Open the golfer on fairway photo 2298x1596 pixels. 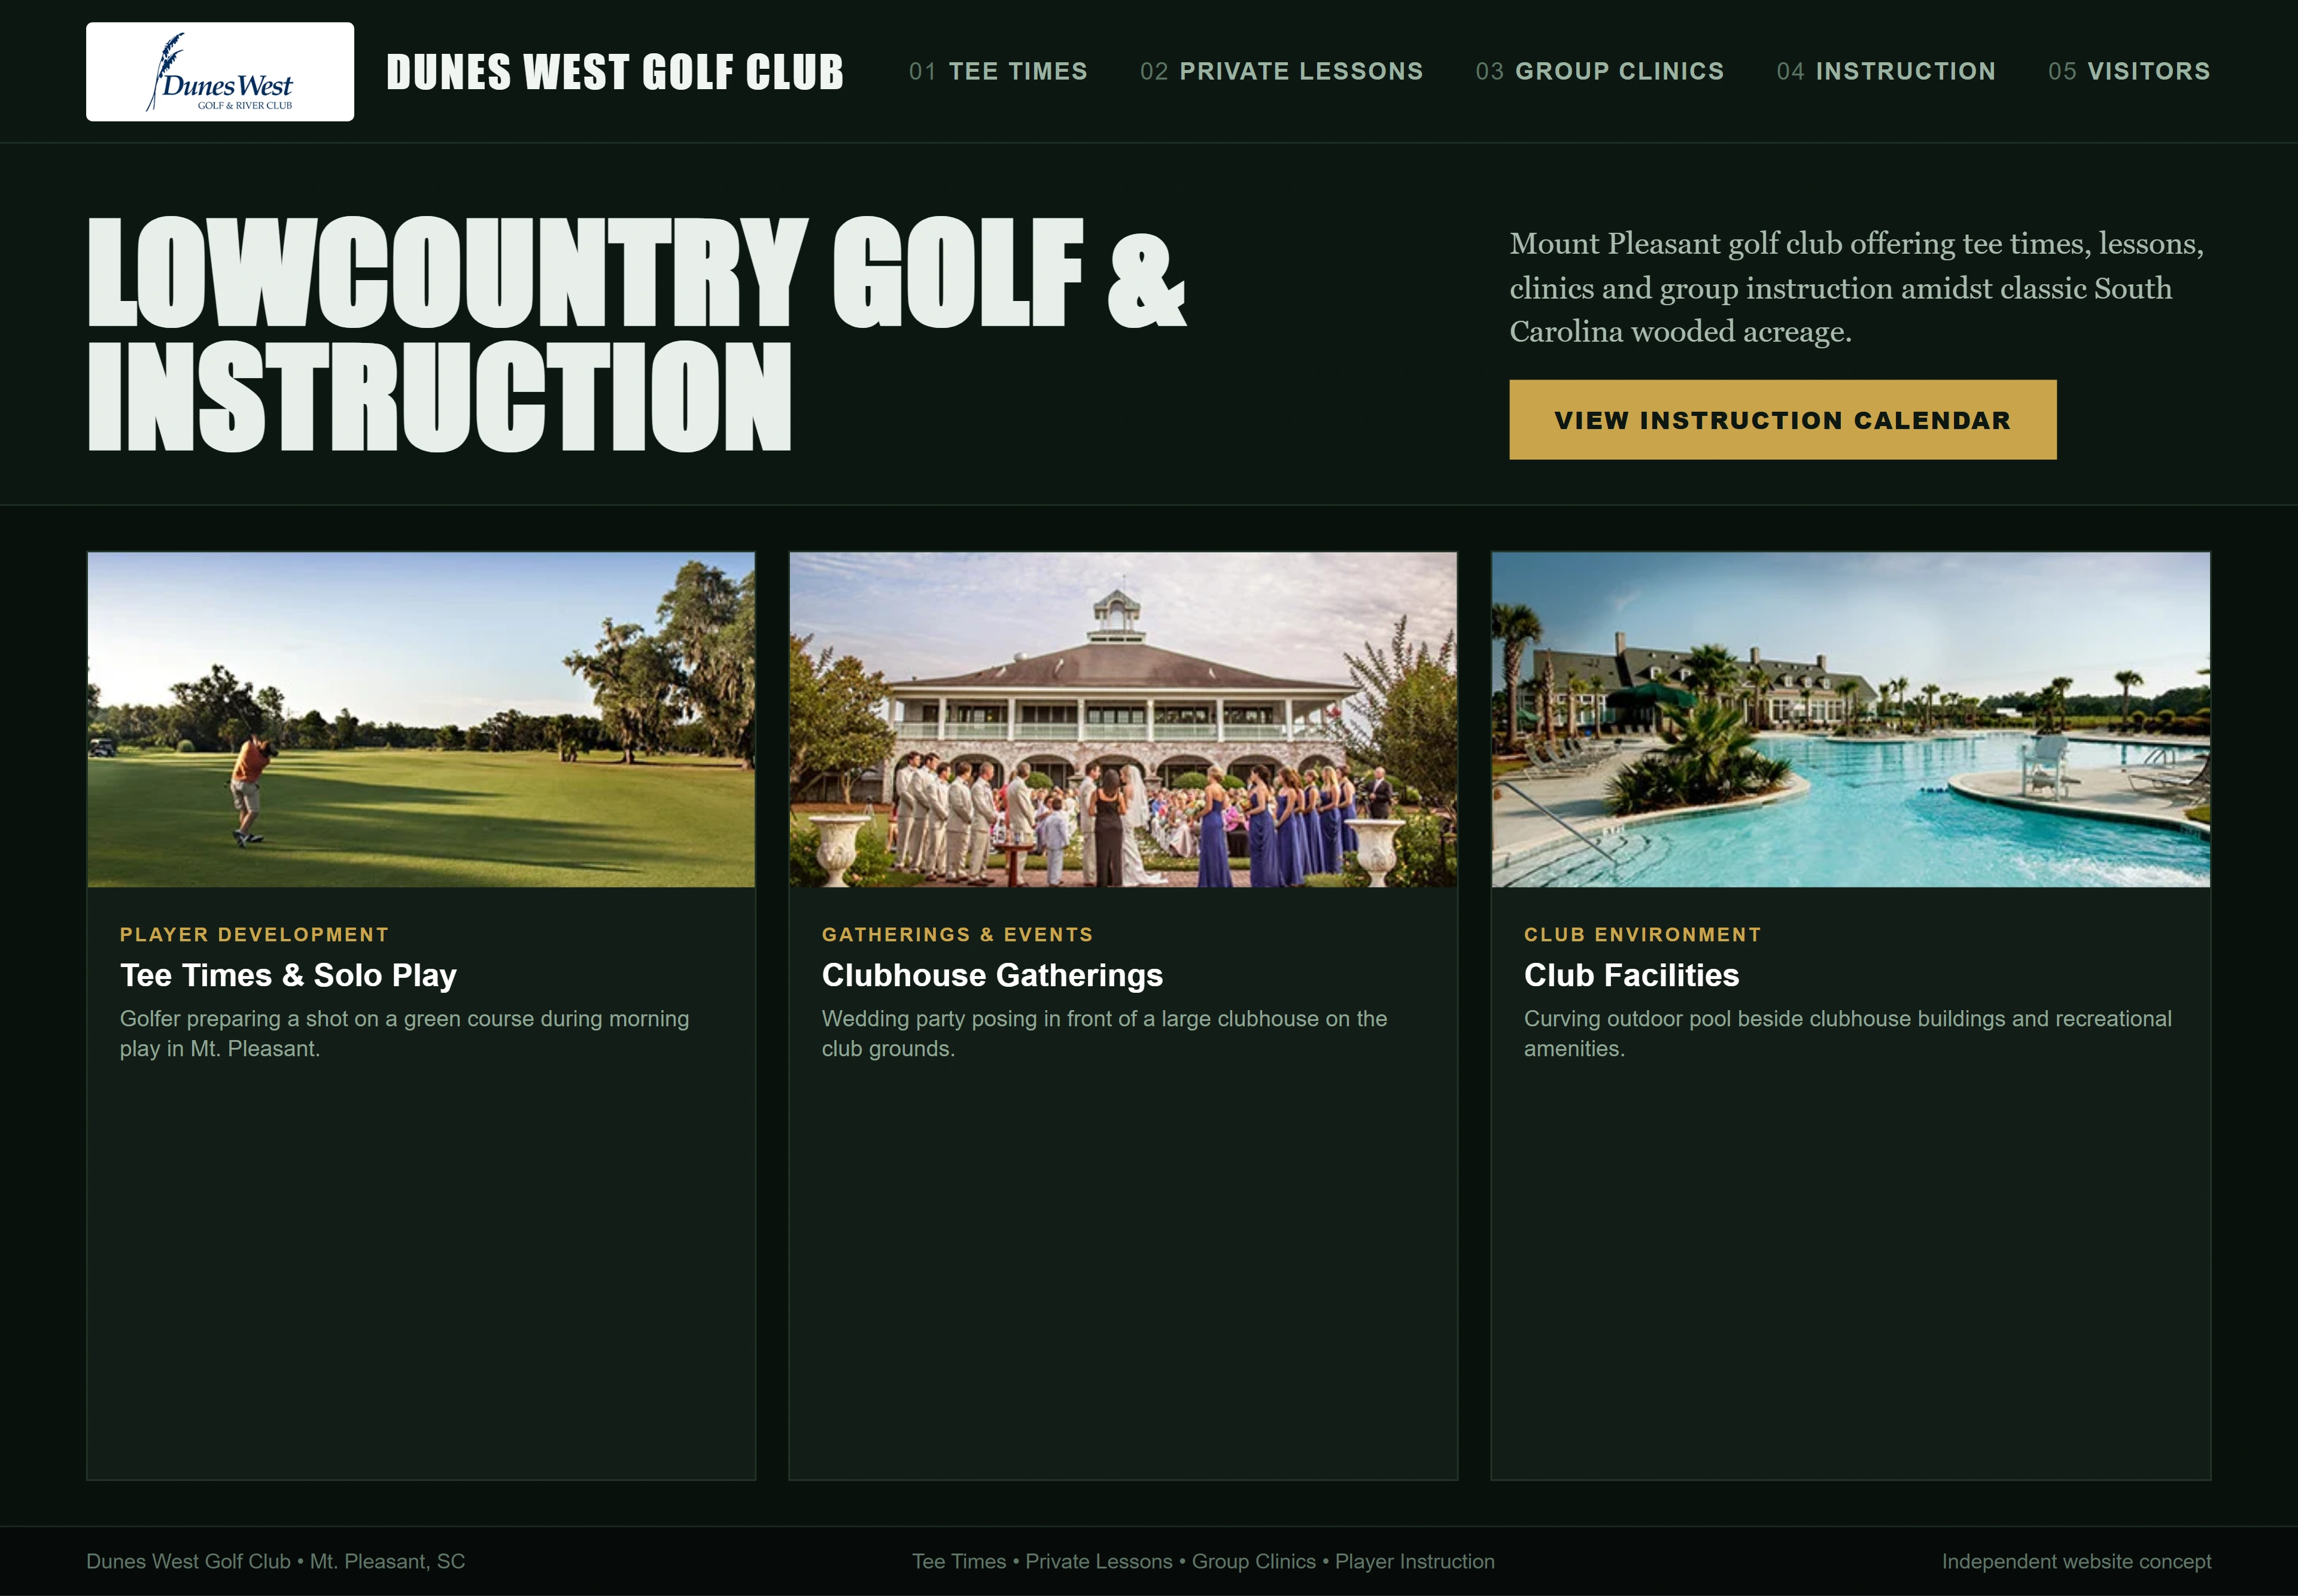coord(421,720)
